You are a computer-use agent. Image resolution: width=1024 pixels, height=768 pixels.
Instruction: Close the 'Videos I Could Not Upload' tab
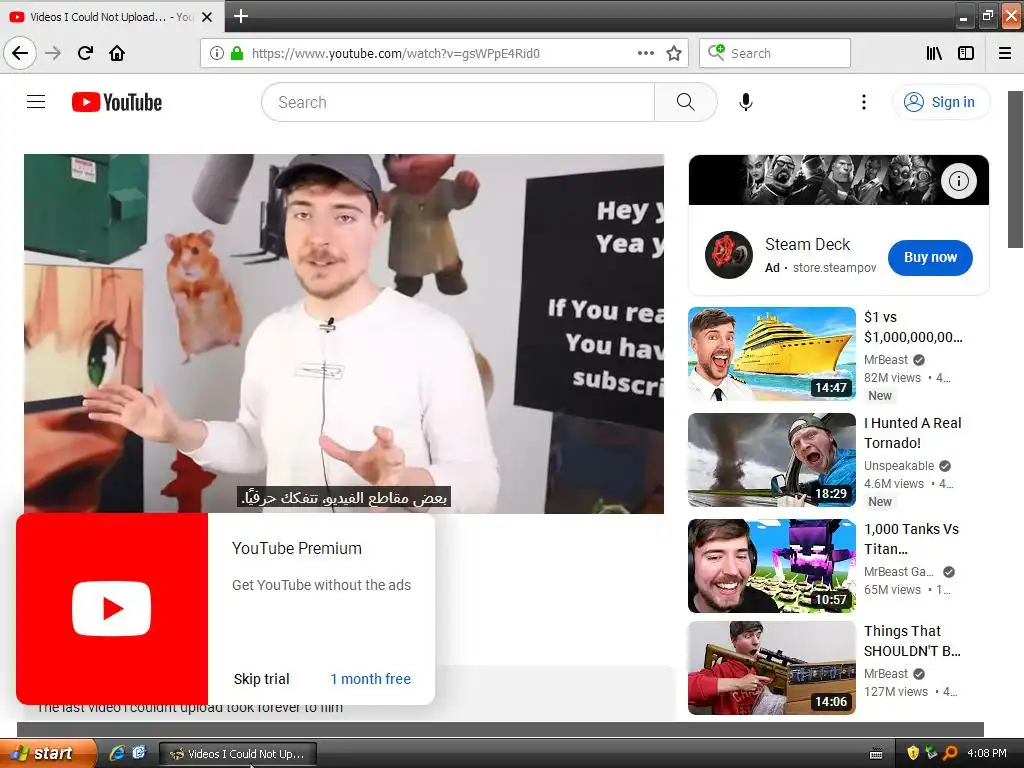(207, 17)
